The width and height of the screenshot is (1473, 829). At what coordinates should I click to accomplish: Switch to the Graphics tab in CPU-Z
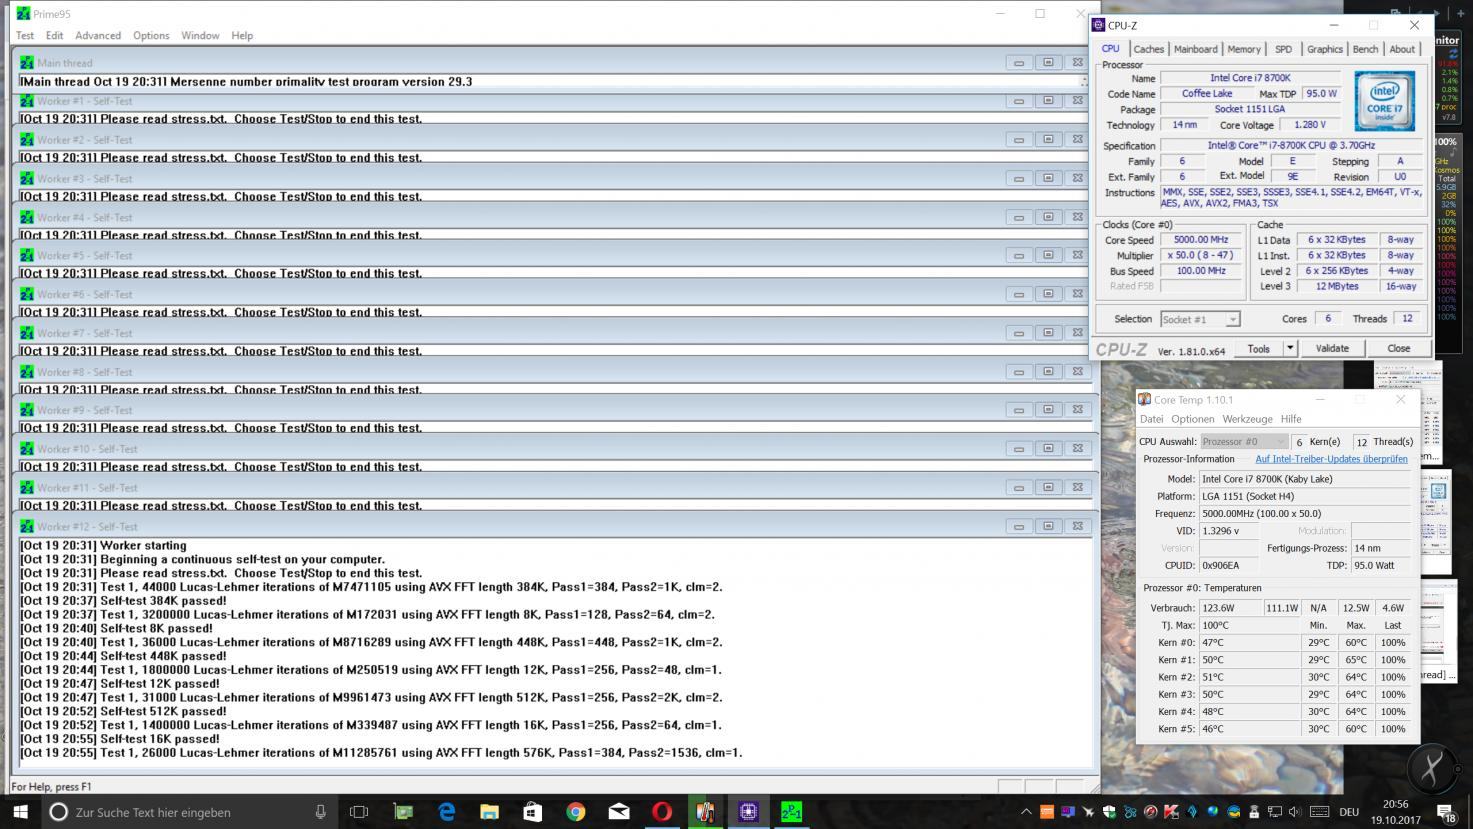[x=1324, y=49]
